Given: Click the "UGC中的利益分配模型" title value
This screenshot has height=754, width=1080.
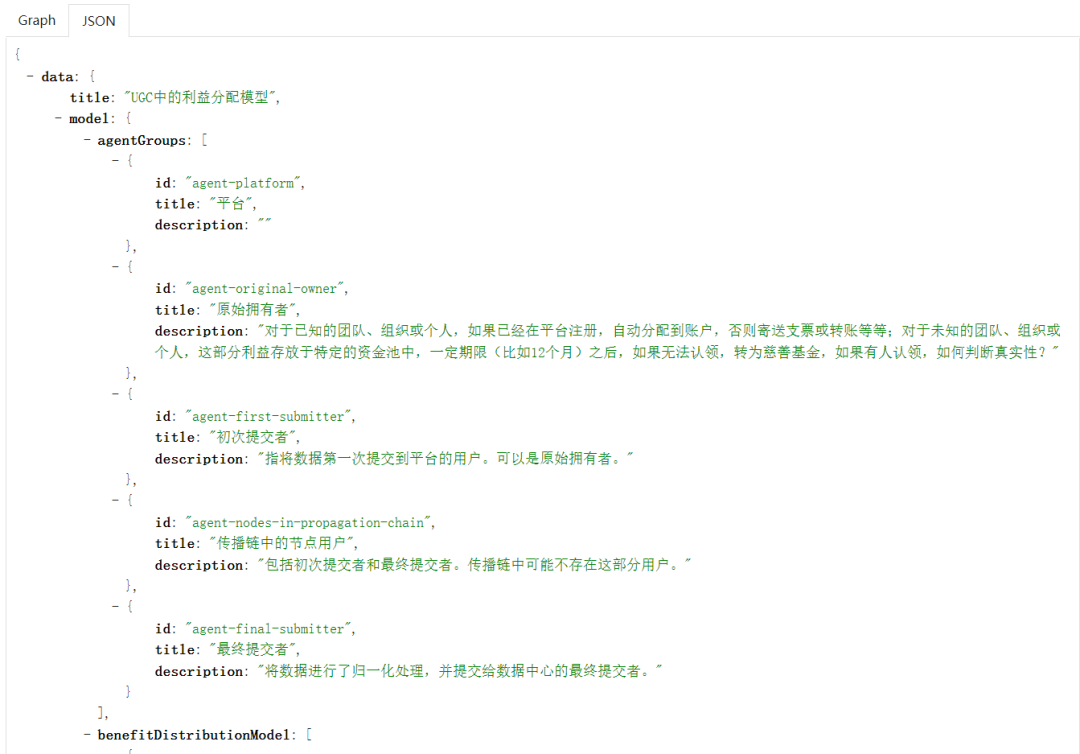Looking at the screenshot, I should 203,97.
